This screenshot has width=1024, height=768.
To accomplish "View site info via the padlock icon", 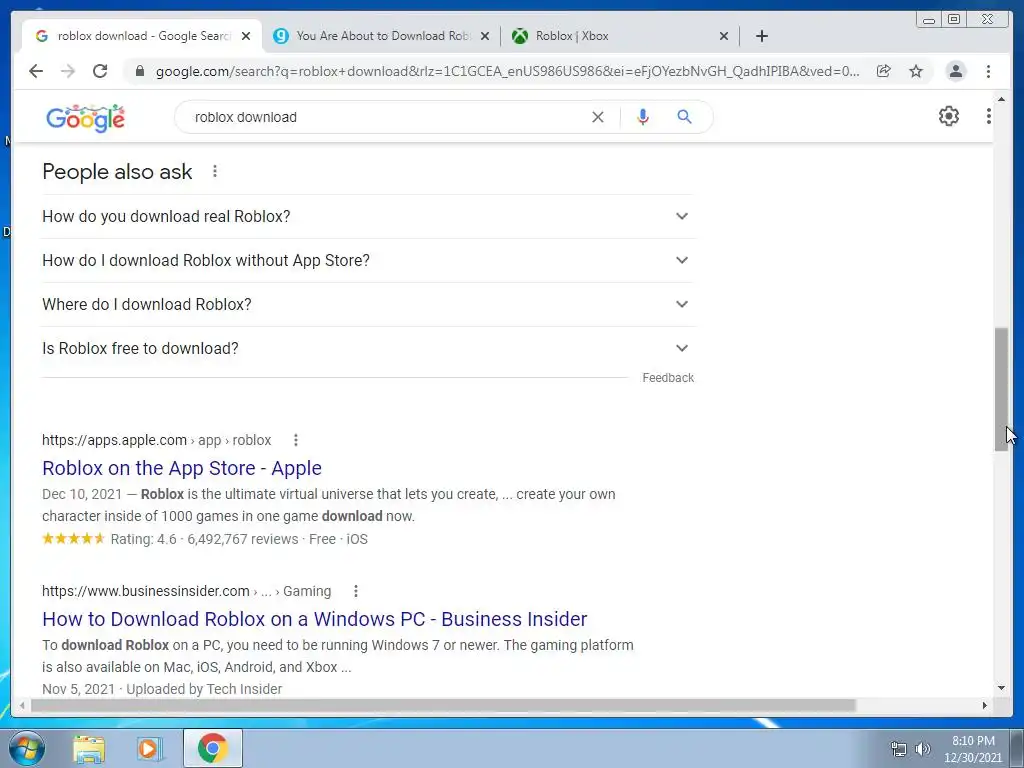I will (x=139, y=71).
